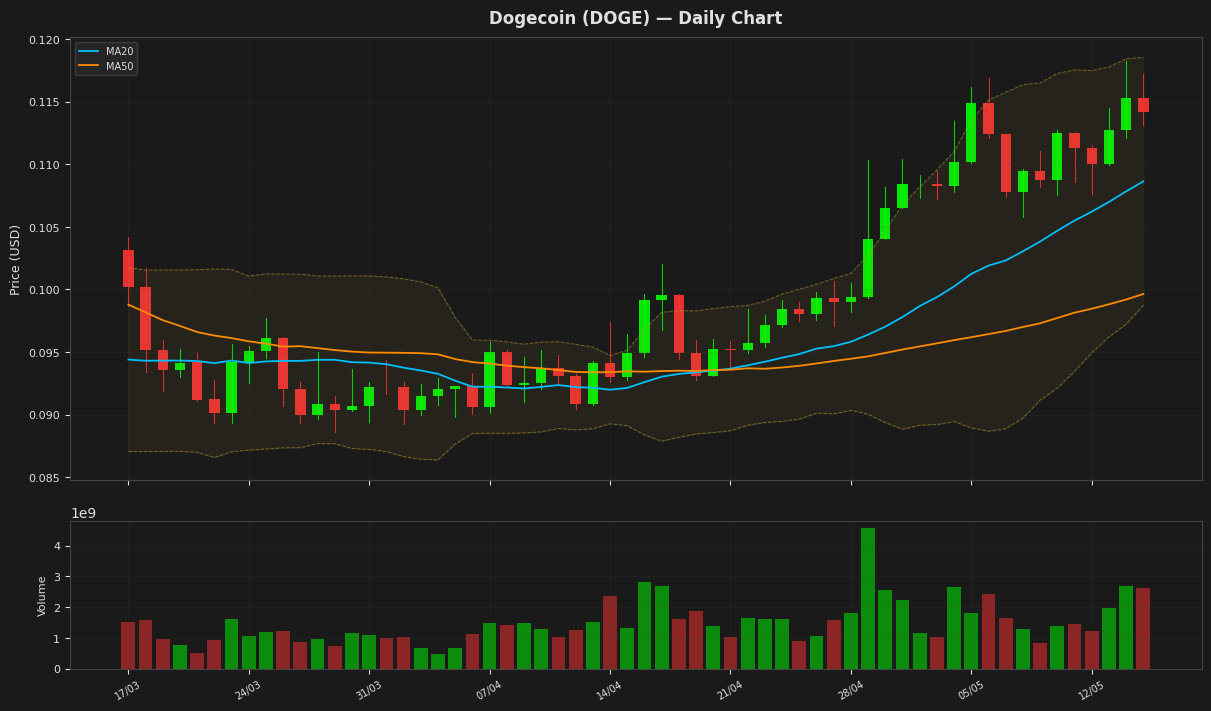The height and width of the screenshot is (711, 1211).
Task: Click the 0.120 price tick label
Action: tap(44, 40)
